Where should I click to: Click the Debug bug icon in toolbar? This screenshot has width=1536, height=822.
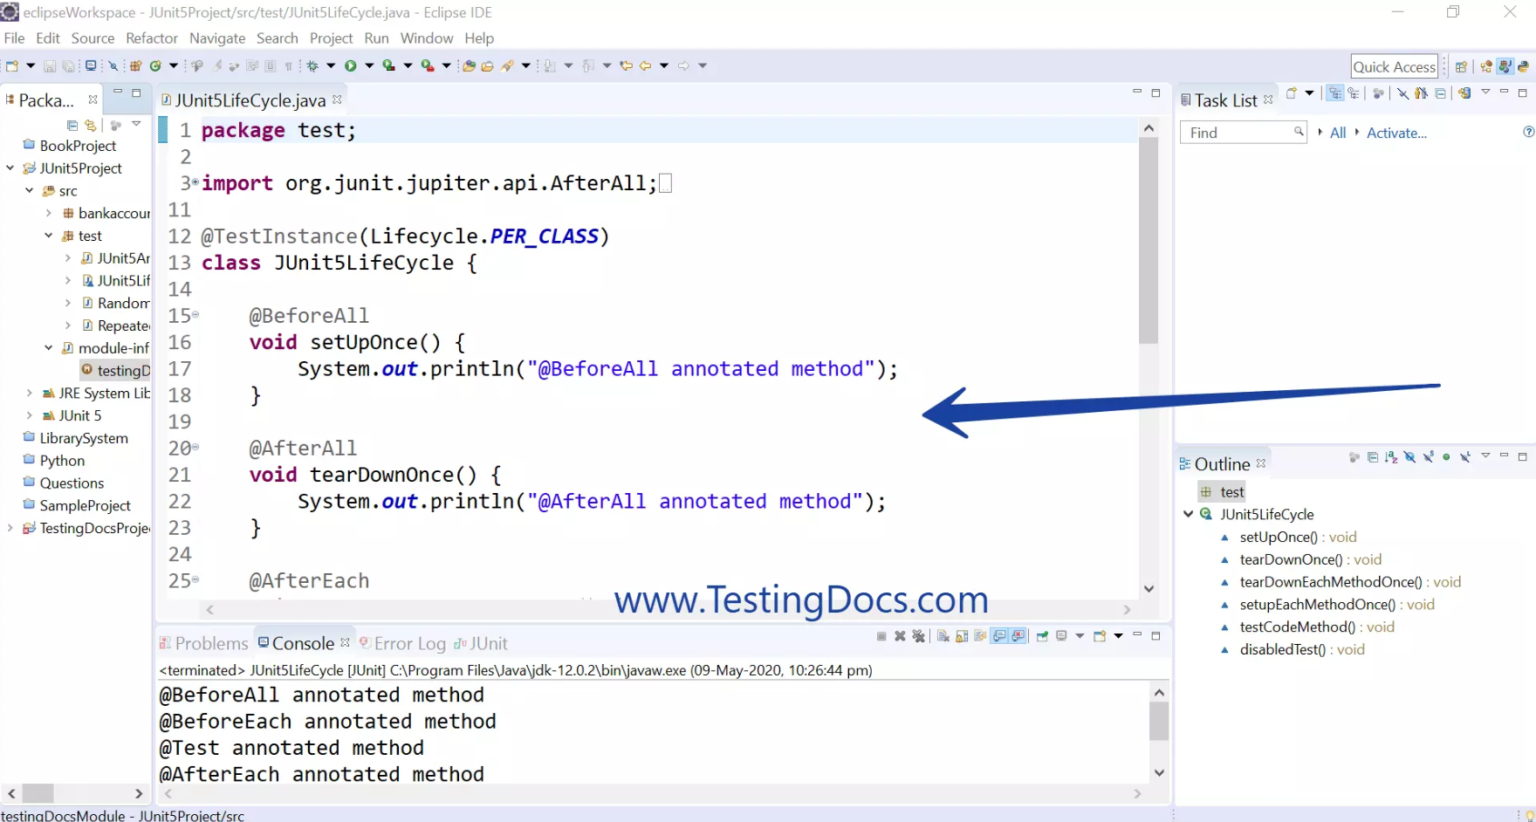(x=313, y=65)
